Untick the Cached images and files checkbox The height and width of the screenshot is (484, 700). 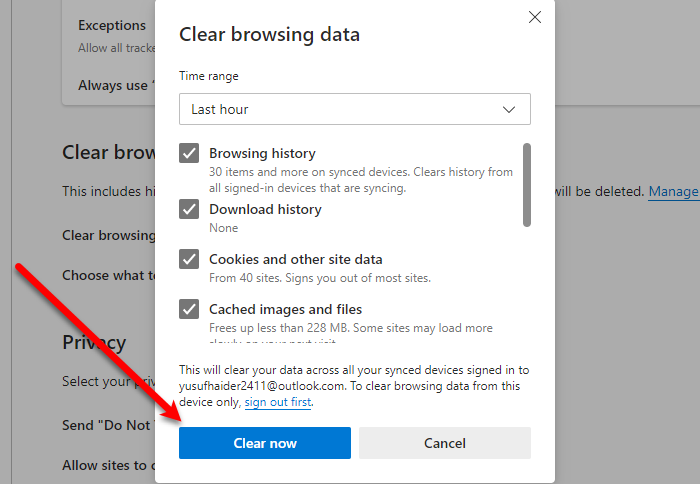pyautogui.click(x=190, y=310)
